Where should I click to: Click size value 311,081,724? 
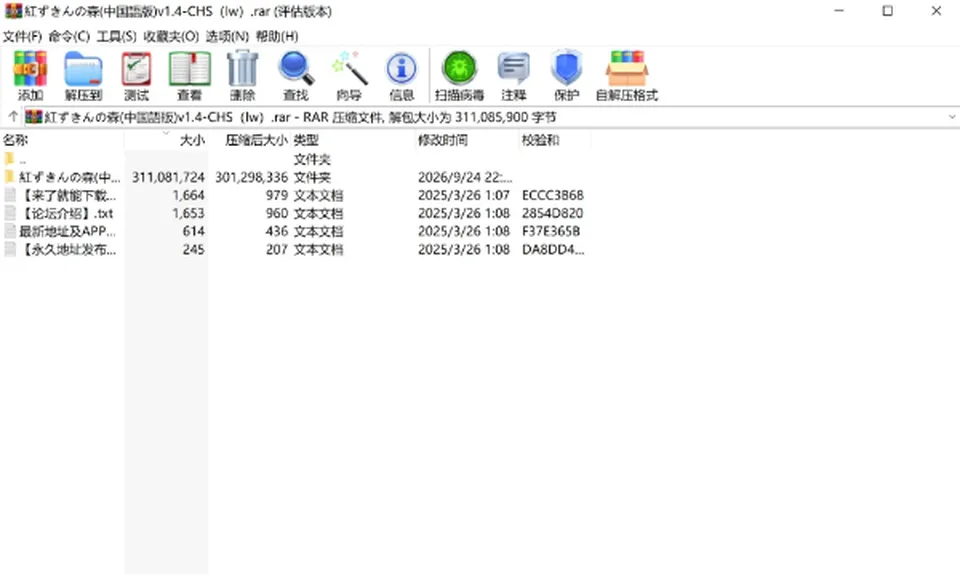(x=168, y=177)
